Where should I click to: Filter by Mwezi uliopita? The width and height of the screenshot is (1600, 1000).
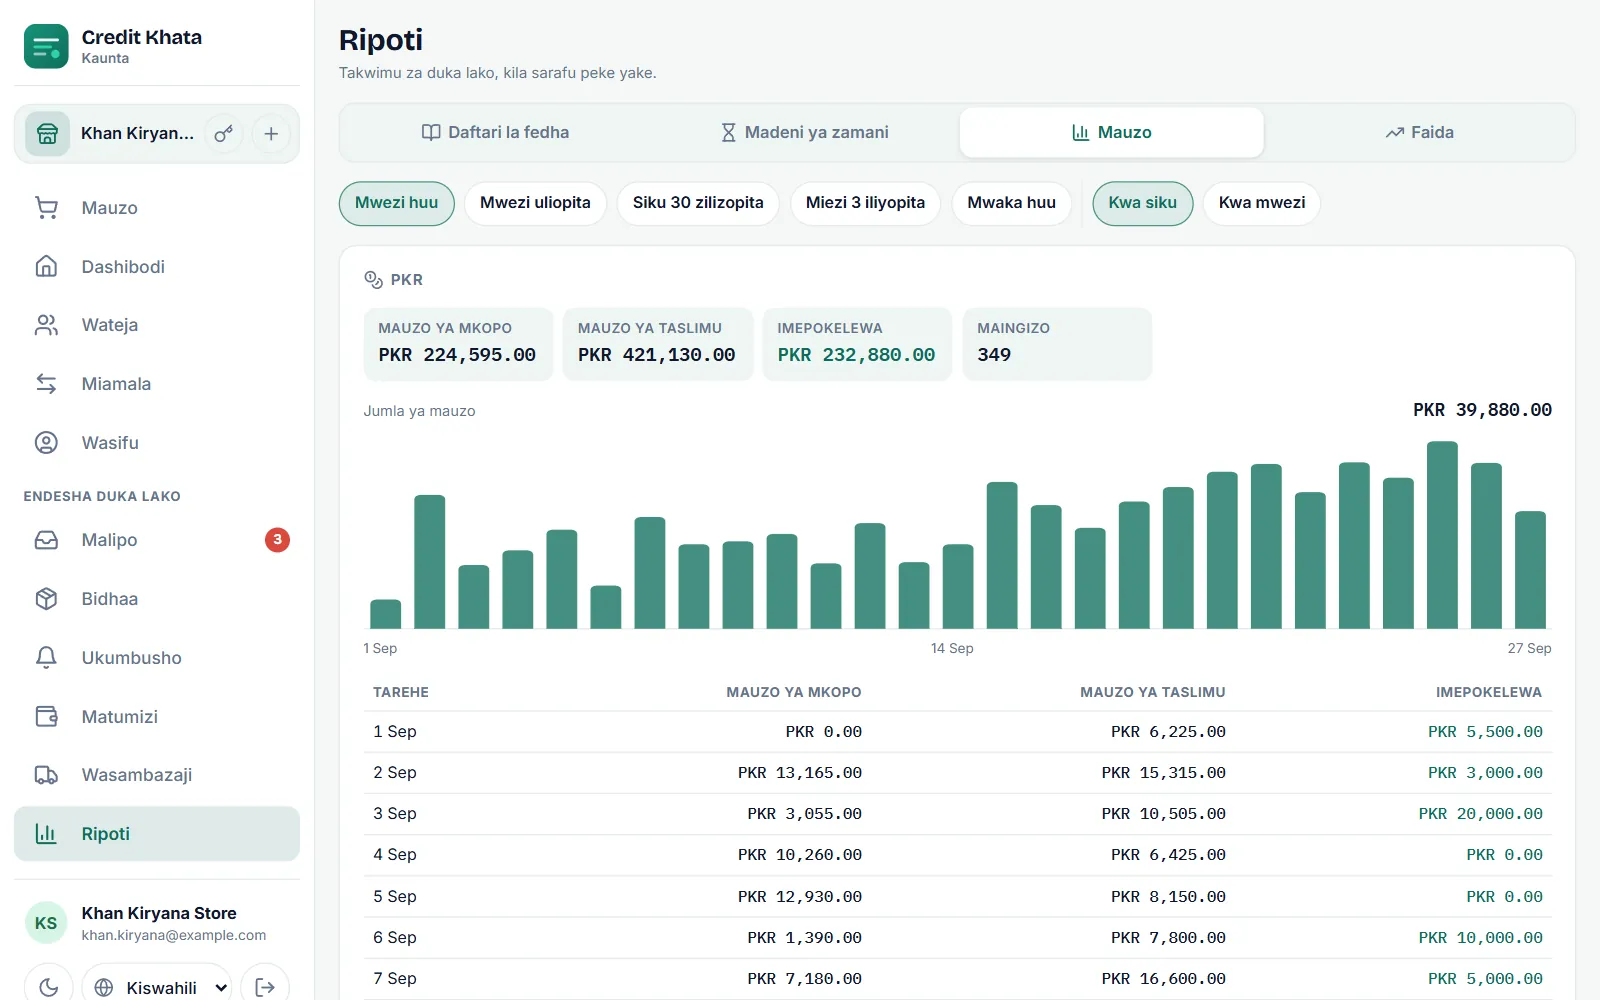point(535,203)
